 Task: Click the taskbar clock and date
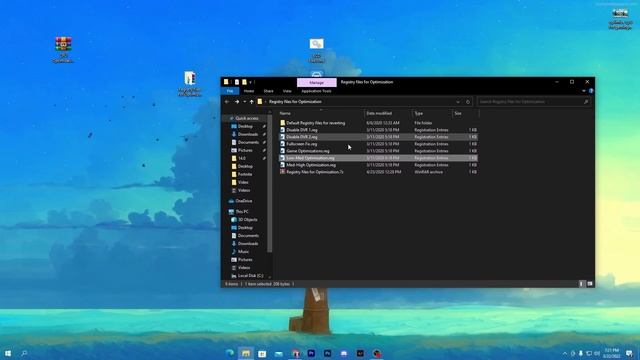[612, 353]
